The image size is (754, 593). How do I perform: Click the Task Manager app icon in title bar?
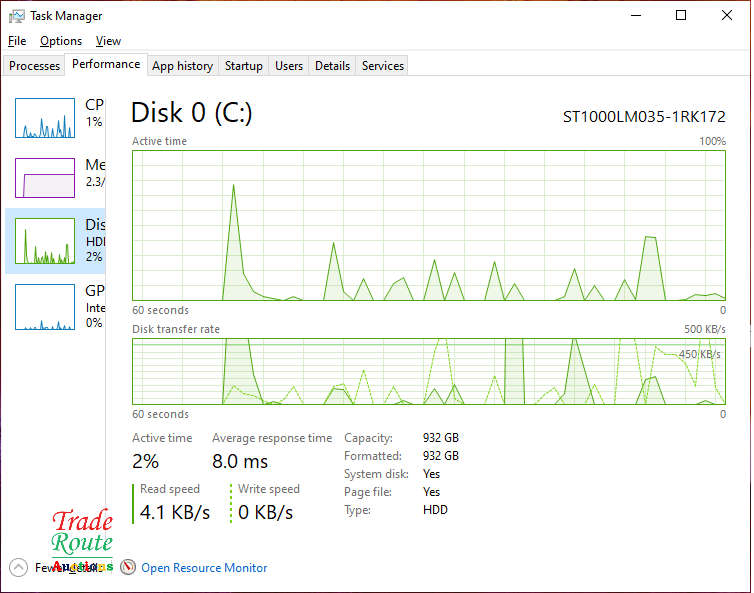(x=16, y=16)
